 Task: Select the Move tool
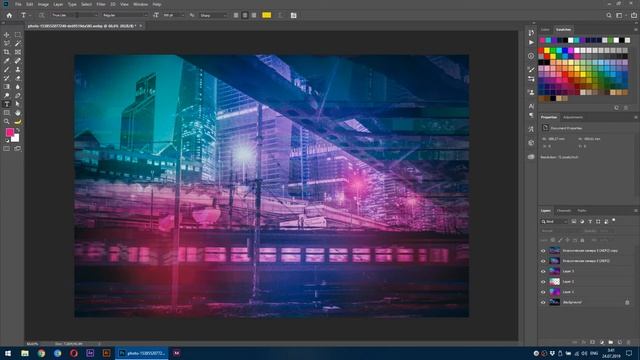[7, 35]
